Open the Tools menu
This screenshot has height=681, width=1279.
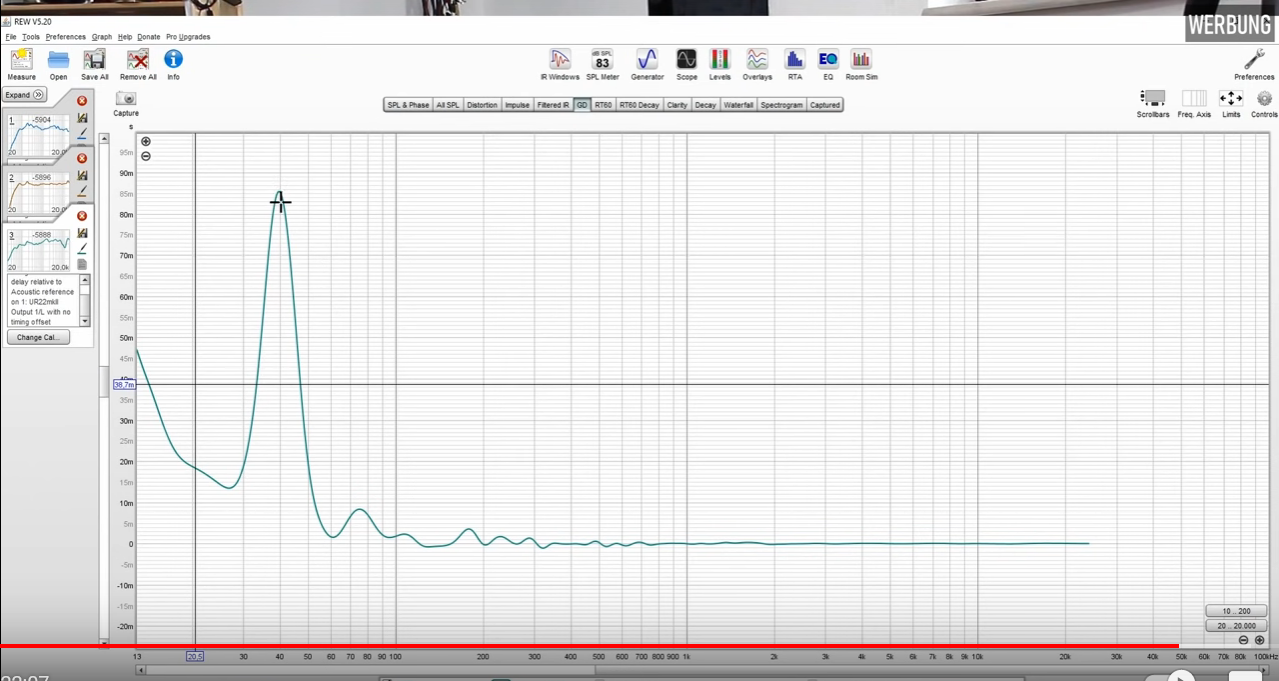[x=31, y=37]
